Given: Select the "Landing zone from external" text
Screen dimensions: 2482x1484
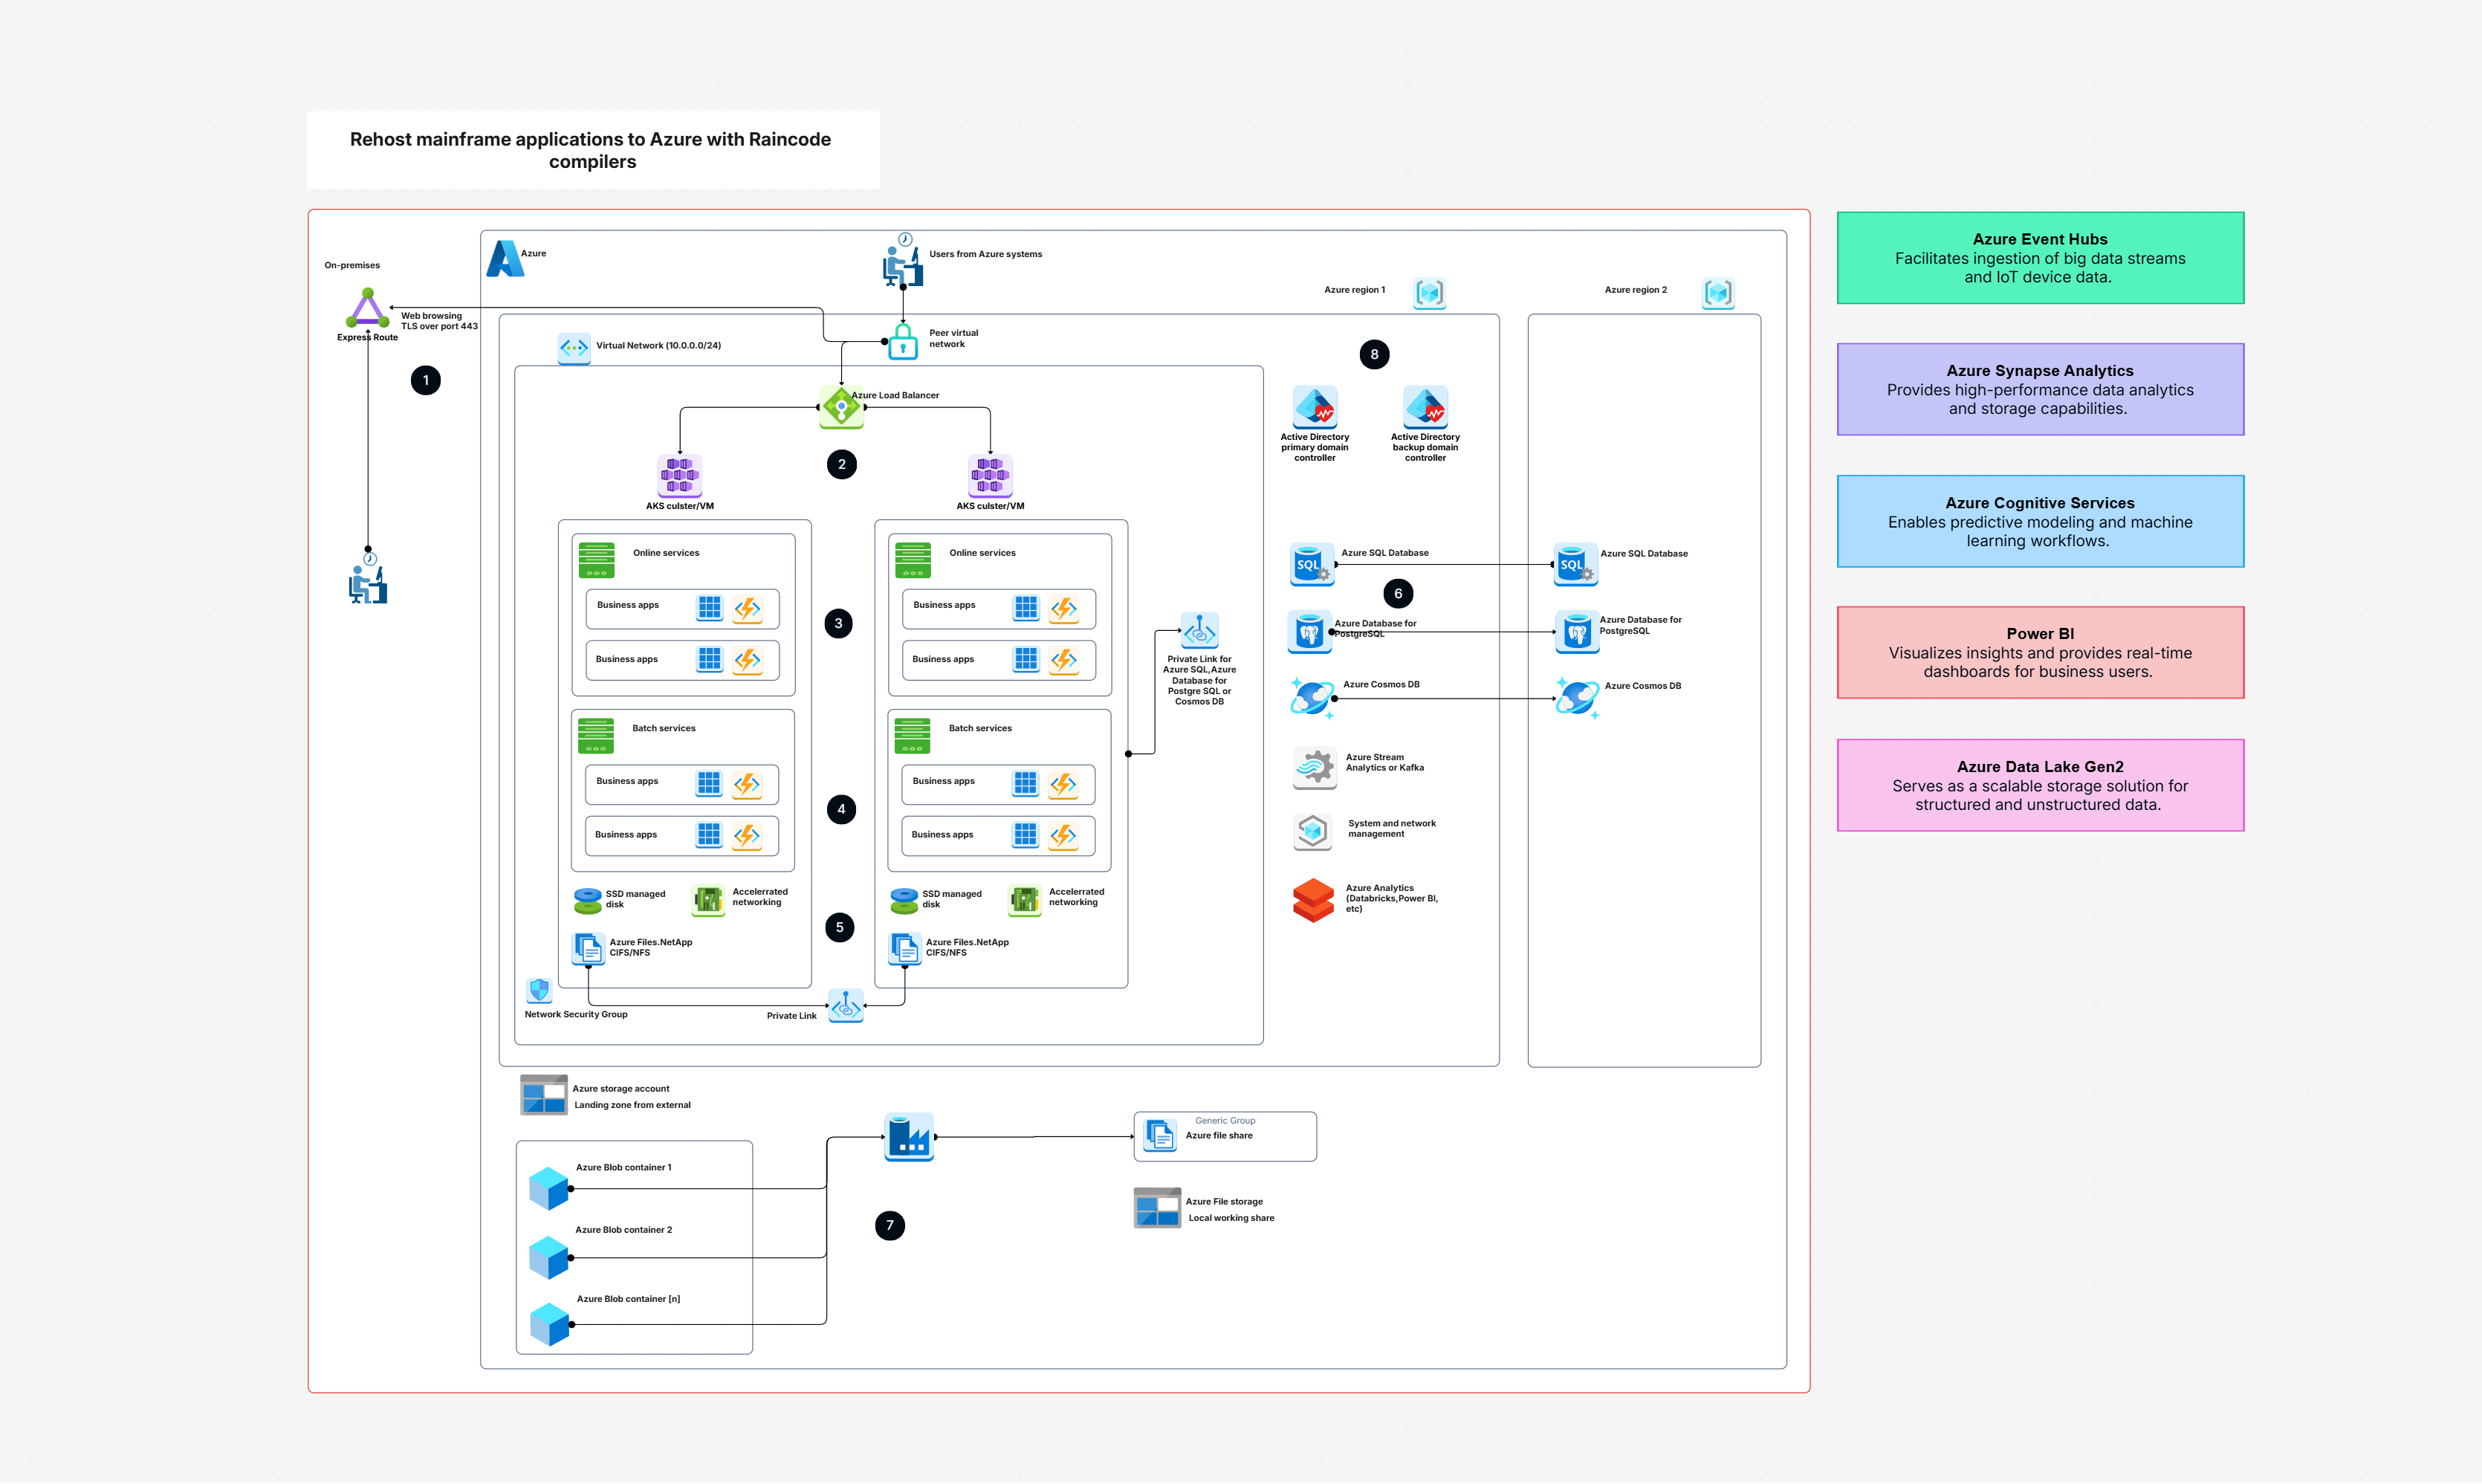Looking at the screenshot, I should pyautogui.click(x=632, y=1105).
